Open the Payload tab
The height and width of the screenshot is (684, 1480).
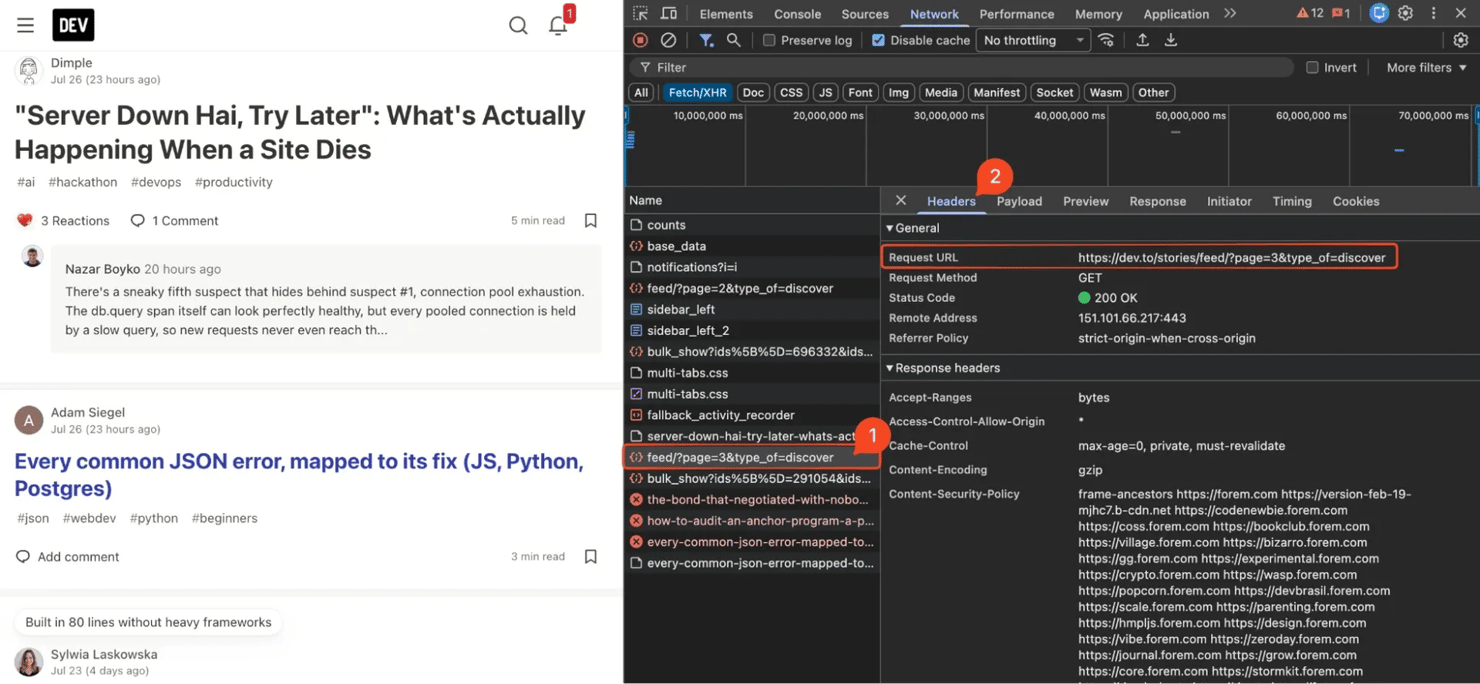click(x=1019, y=201)
